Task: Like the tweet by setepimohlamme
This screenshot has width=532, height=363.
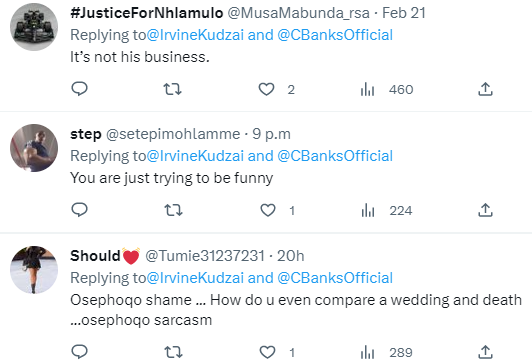Action: [268, 210]
